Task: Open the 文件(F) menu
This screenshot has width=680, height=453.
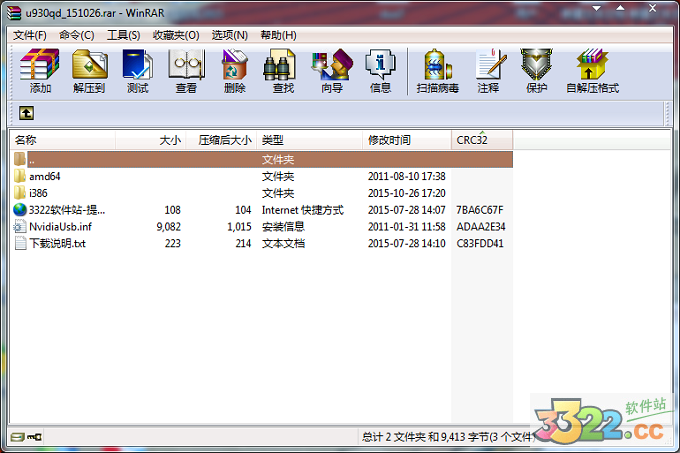Action: pos(29,35)
